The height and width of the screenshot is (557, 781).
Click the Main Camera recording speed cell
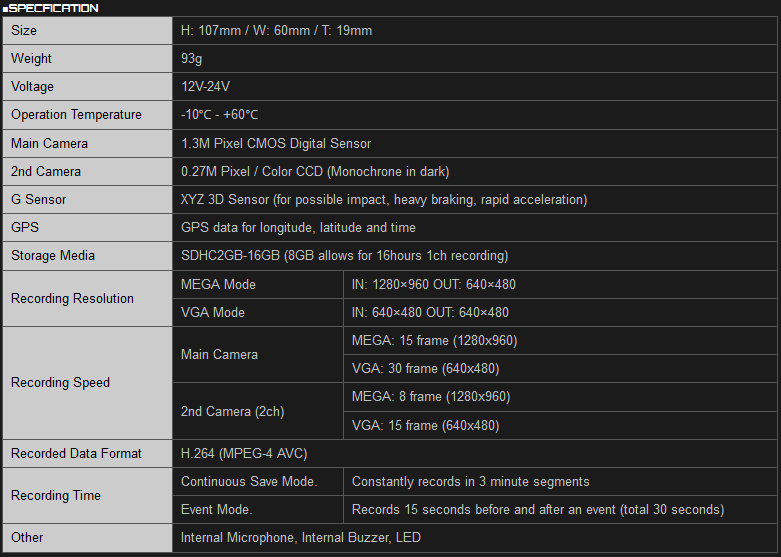click(219, 354)
